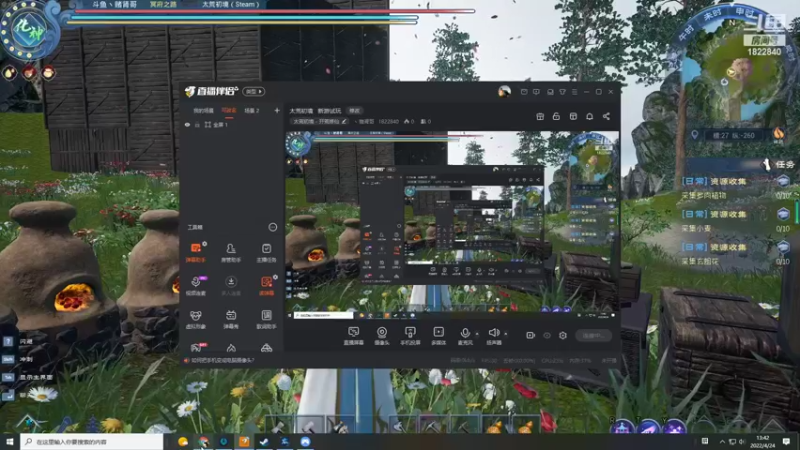800x450 pixels.
Task: Click the 化神 character portrait in game
Action: tap(29, 30)
